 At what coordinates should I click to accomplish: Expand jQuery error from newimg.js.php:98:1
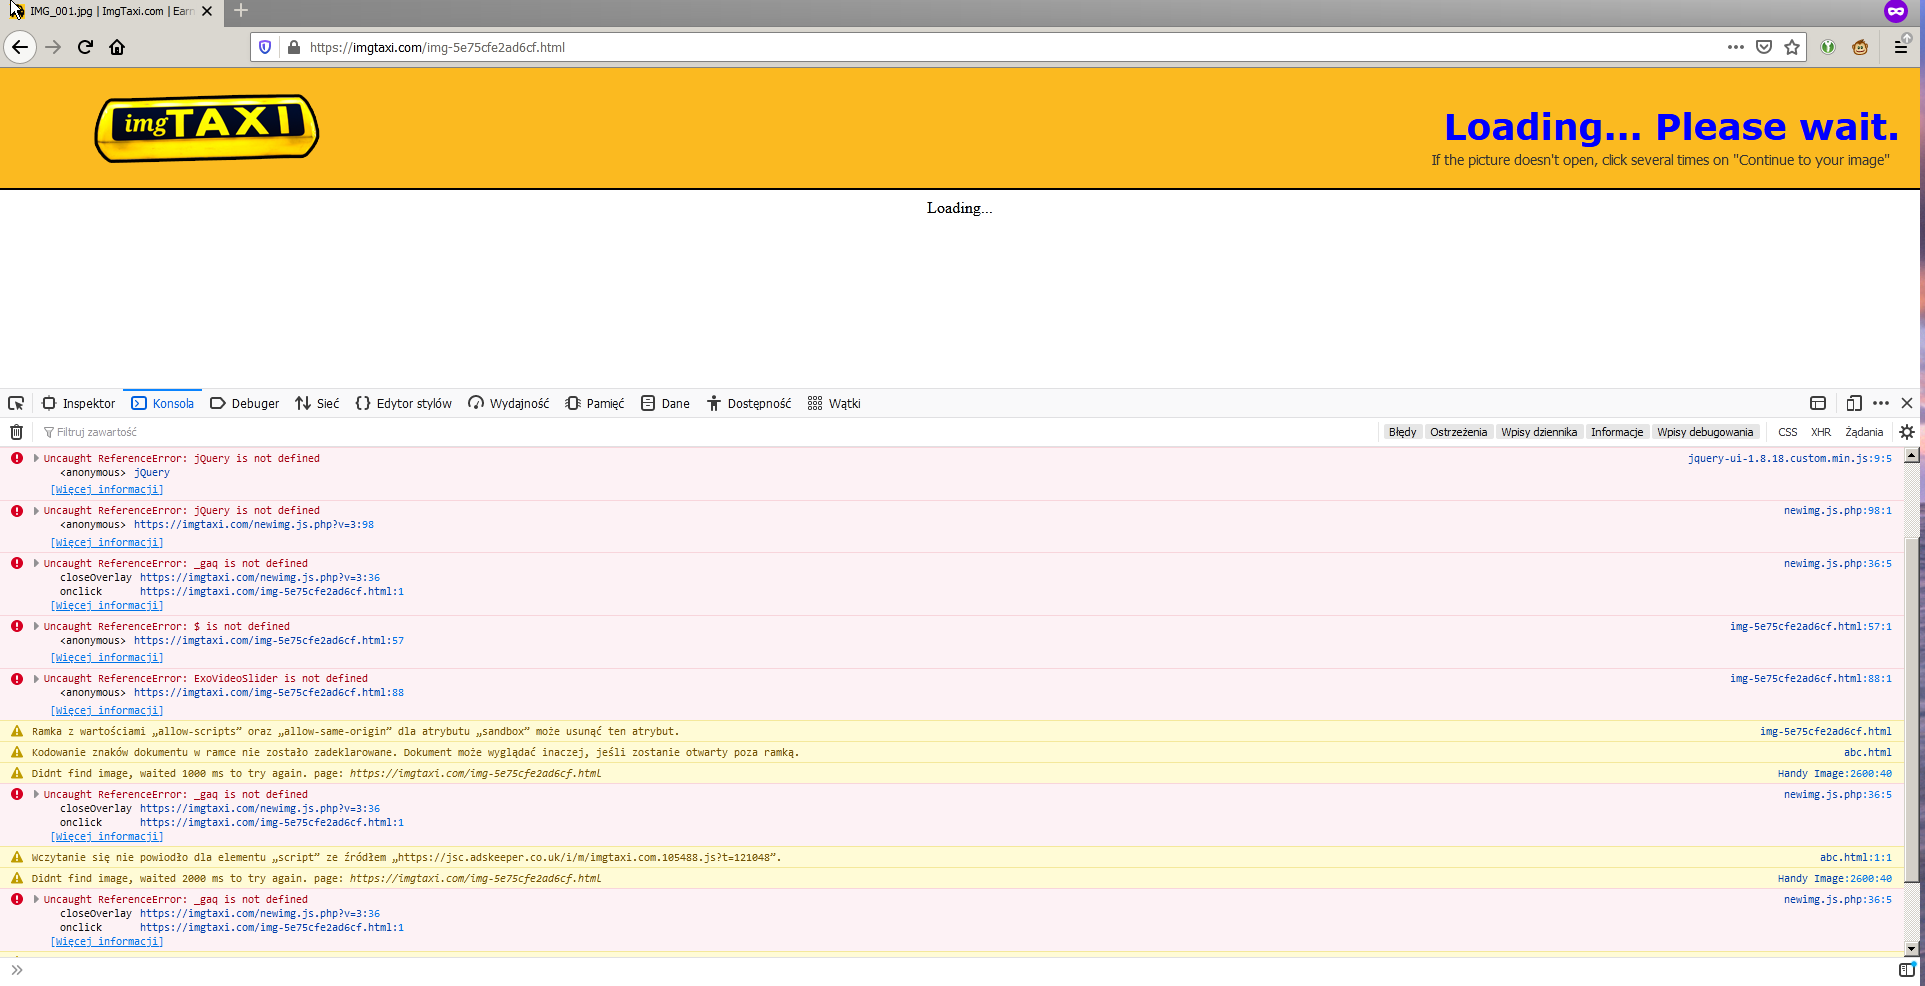[36, 510]
